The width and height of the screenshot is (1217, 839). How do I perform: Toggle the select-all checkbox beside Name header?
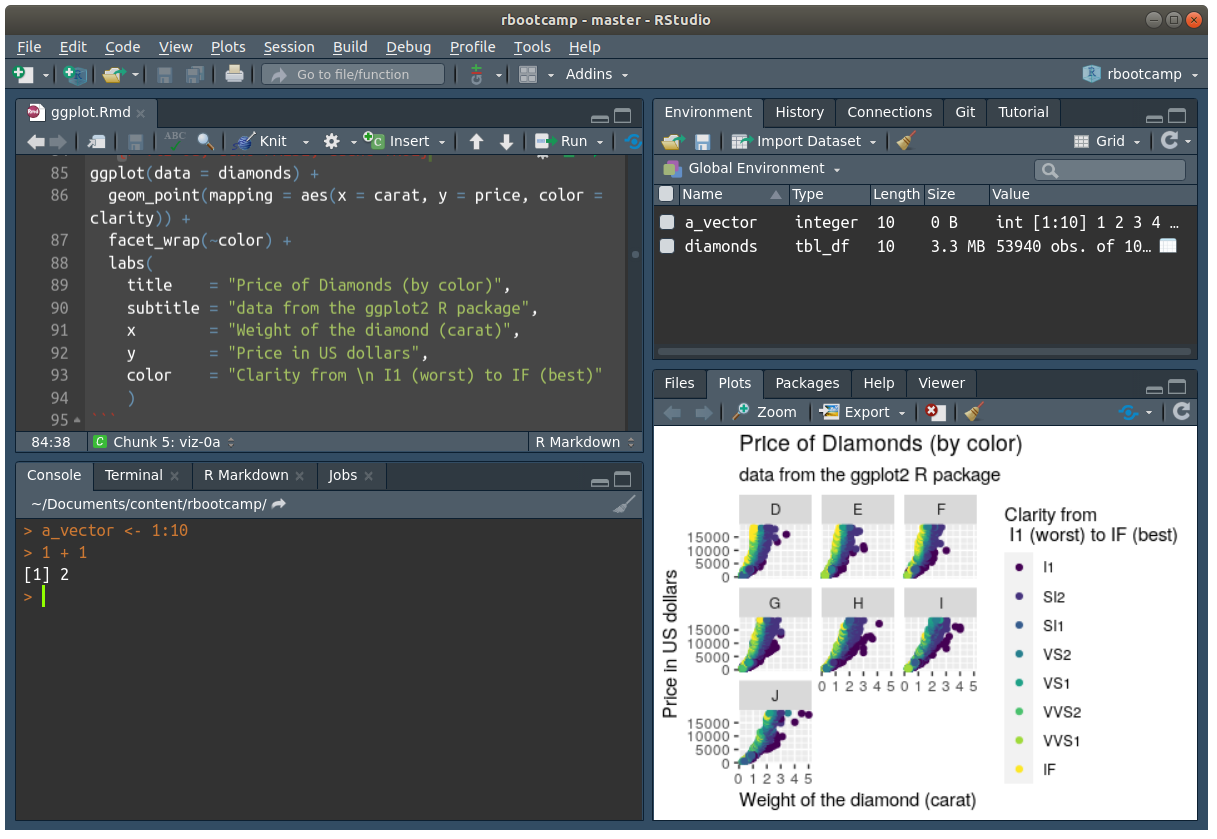[667, 194]
